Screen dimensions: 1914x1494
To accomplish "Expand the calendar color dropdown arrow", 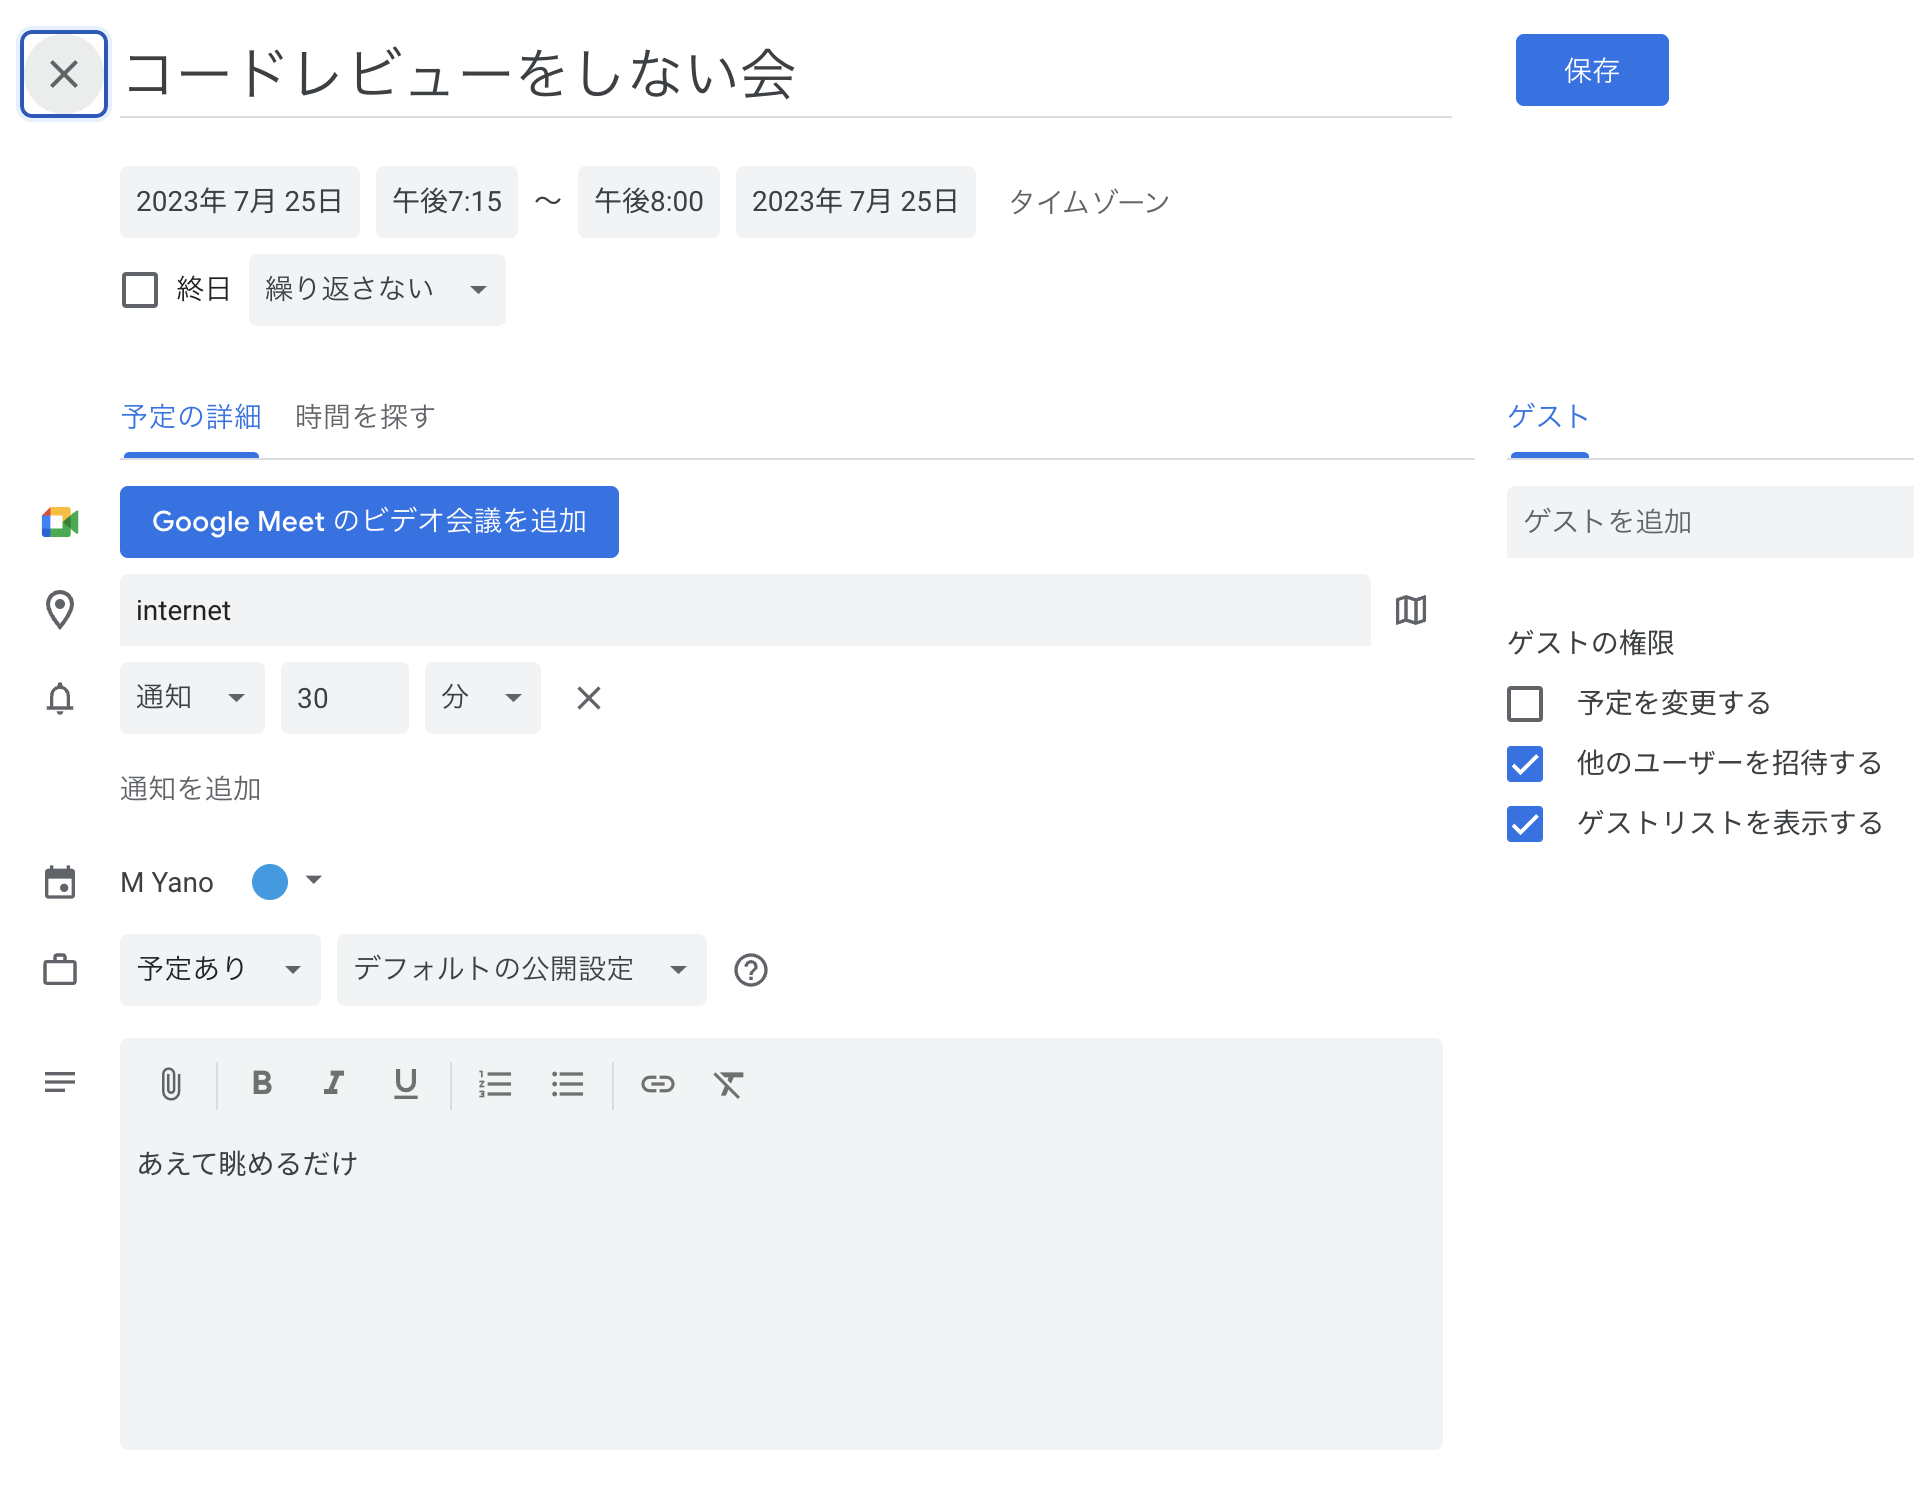I will pyautogui.click(x=314, y=881).
